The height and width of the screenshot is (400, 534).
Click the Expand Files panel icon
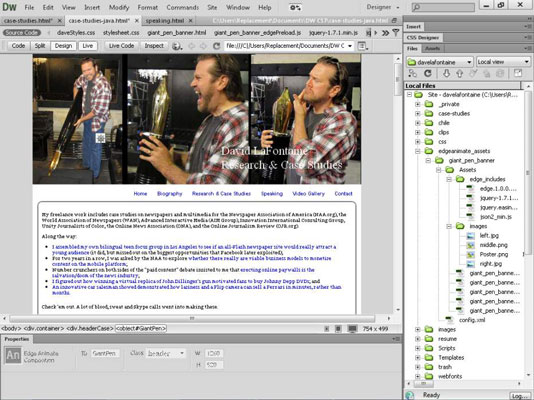pos(518,73)
